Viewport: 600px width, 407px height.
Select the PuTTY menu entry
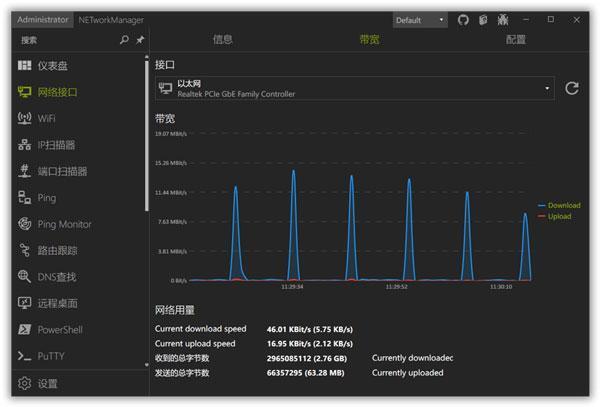pos(78,356)
